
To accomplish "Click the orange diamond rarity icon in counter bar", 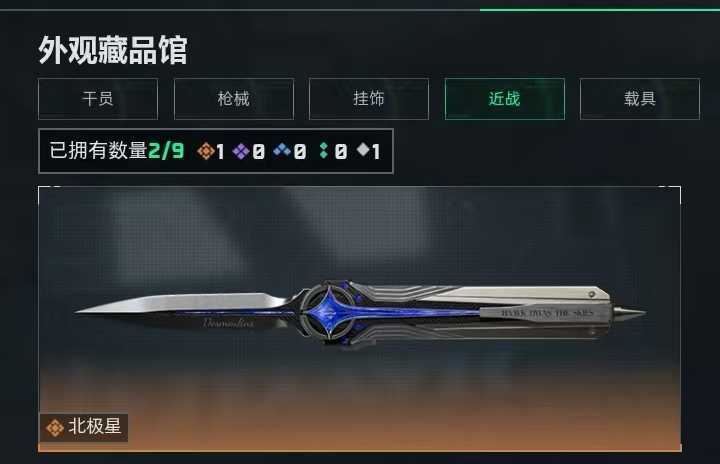I will pyautogui.click(x=205, y=151).
